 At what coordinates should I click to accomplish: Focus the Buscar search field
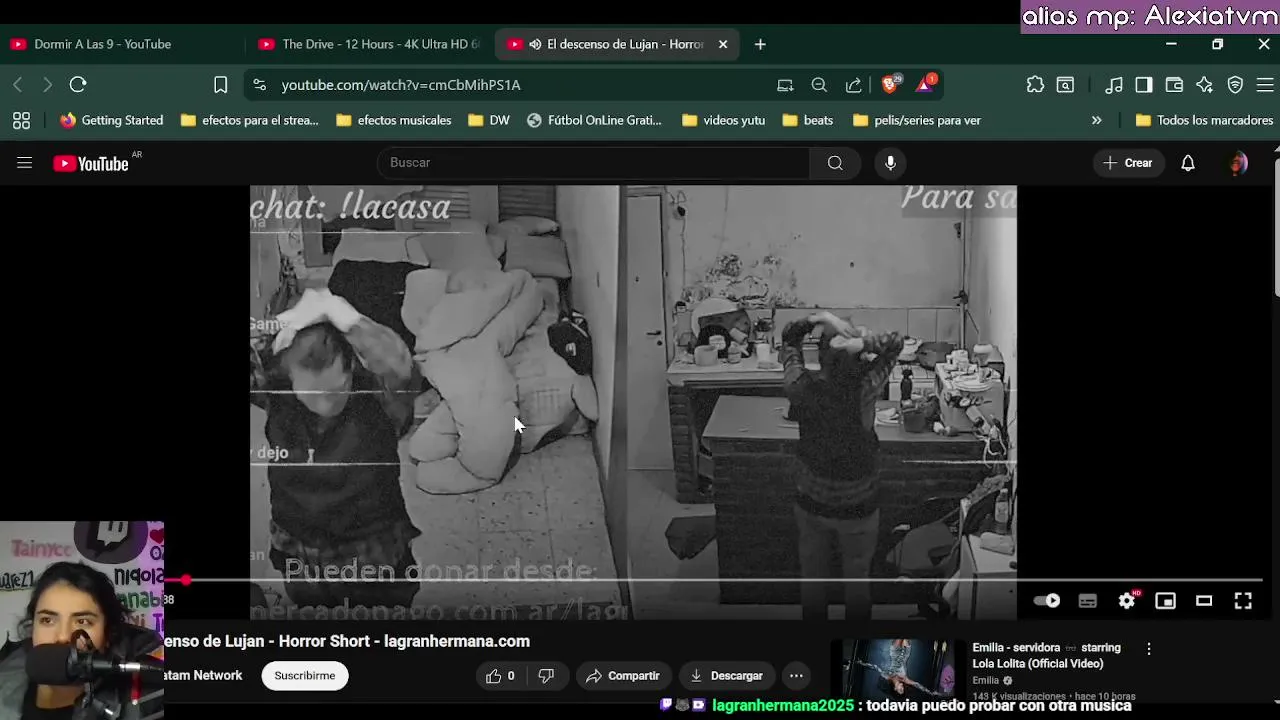[593, 163]
